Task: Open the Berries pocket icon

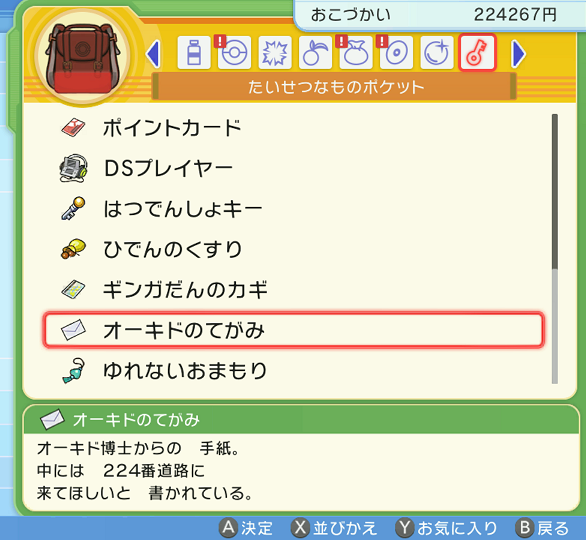Action: pos(315,53)
